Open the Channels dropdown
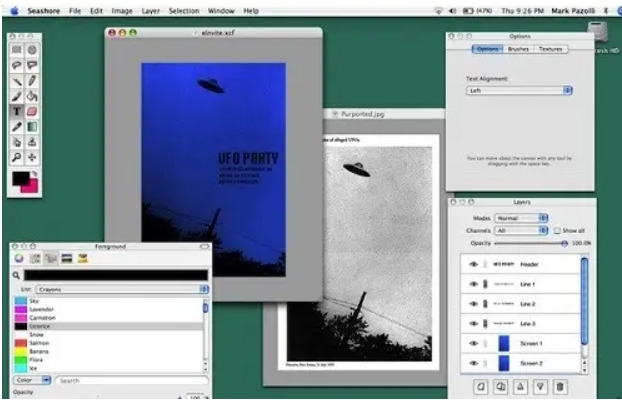Viewport: 622px width, 400px height. (521, 231)
